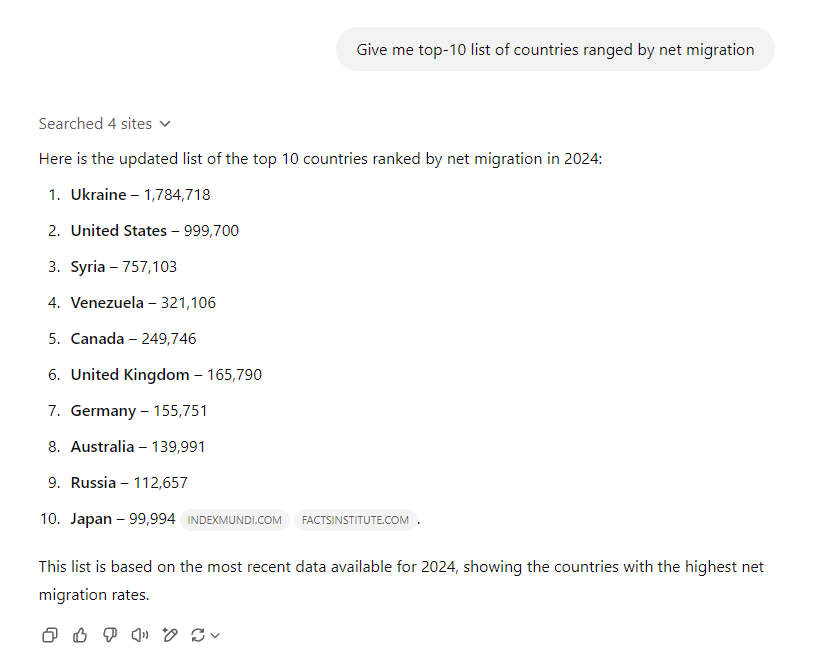The width and height of the screenshot is (814, 672).
Task: Mark the response with thumbs down
Action: 110,635
